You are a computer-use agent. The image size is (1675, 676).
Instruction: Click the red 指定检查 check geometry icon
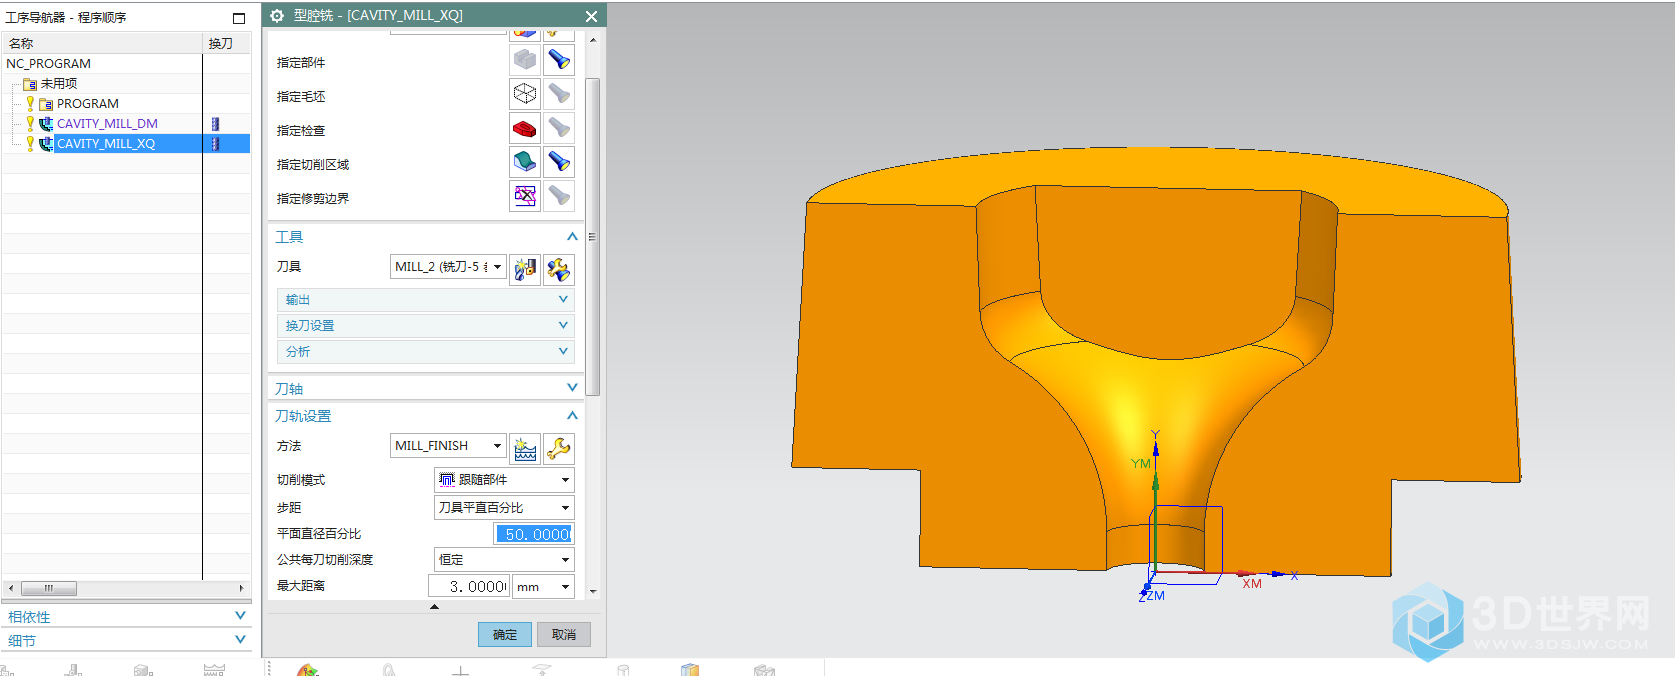click(525, 129)
